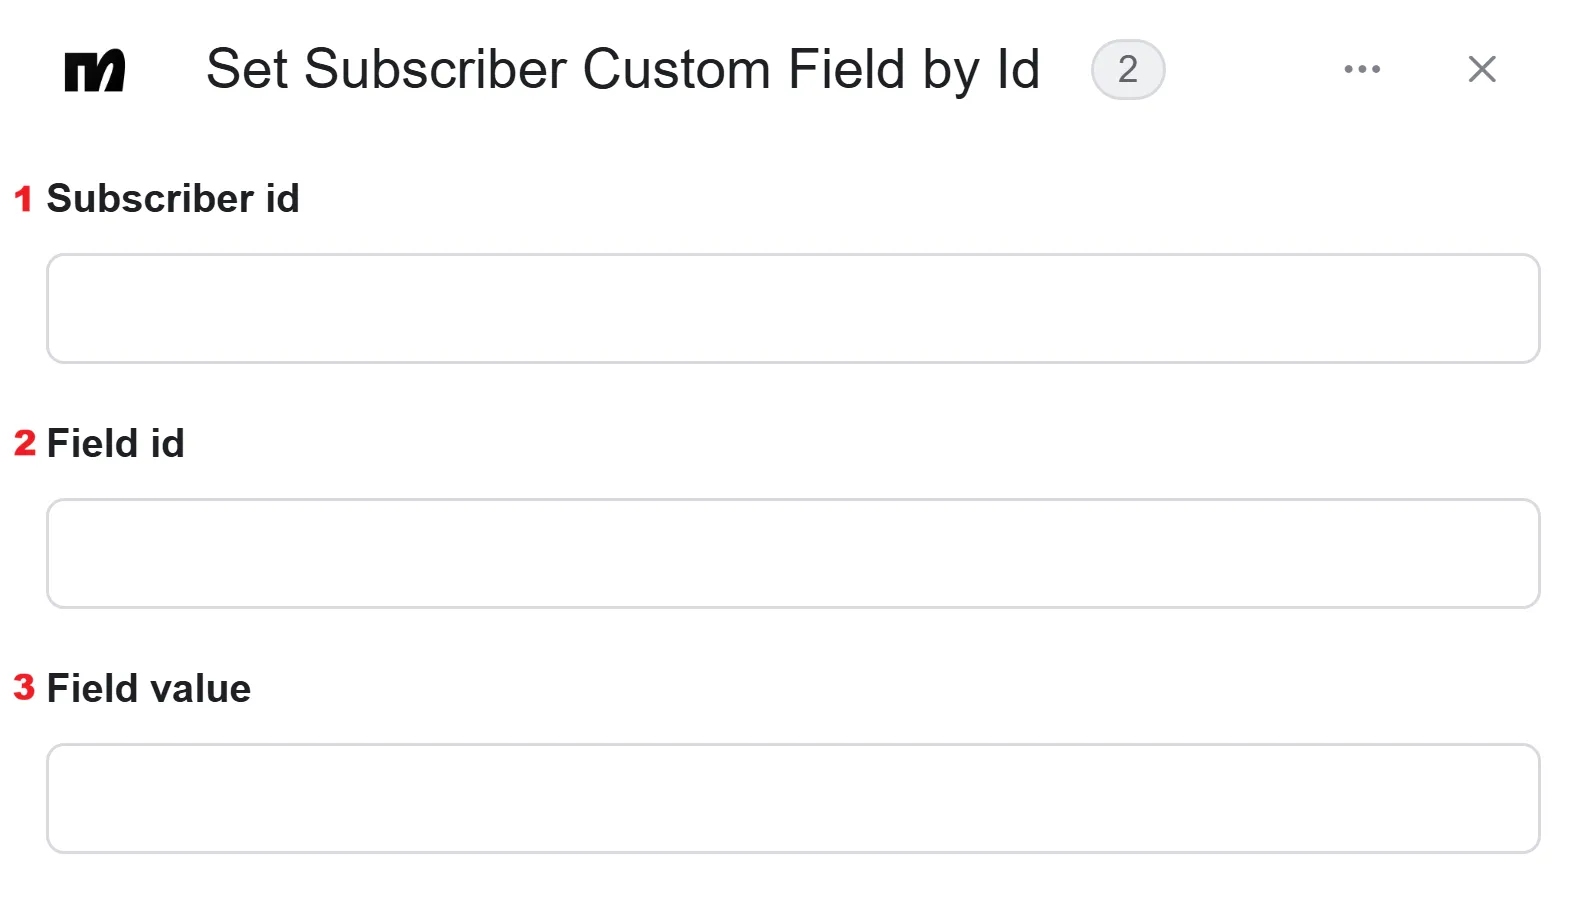Click the black M logo beside the title
Viewport: 1586px width, 902px height.
(x=95, y=70)
